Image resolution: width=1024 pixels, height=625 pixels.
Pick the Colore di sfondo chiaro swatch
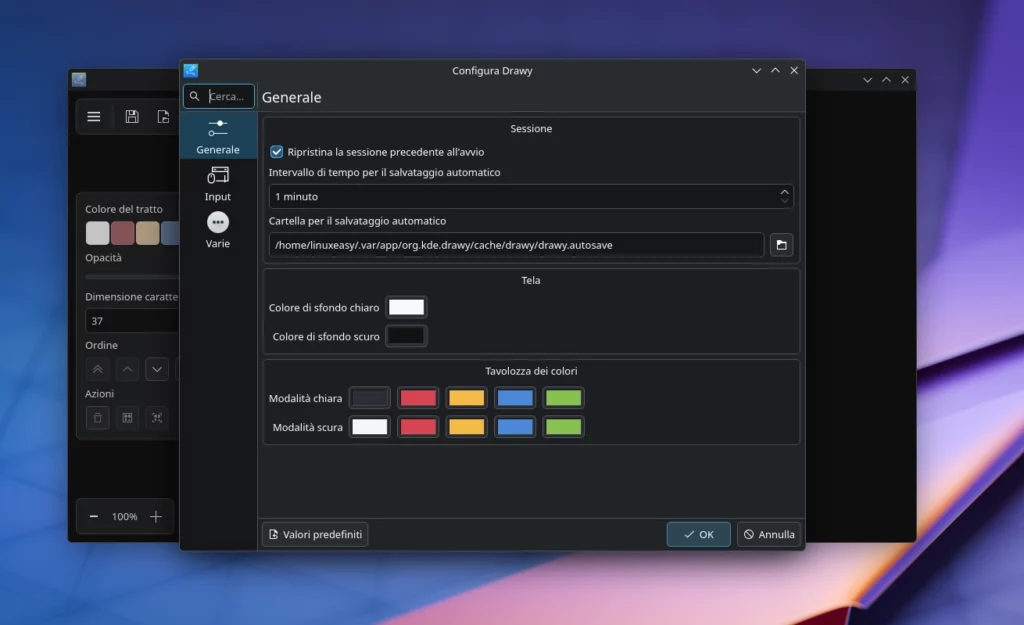click(406, 307)
